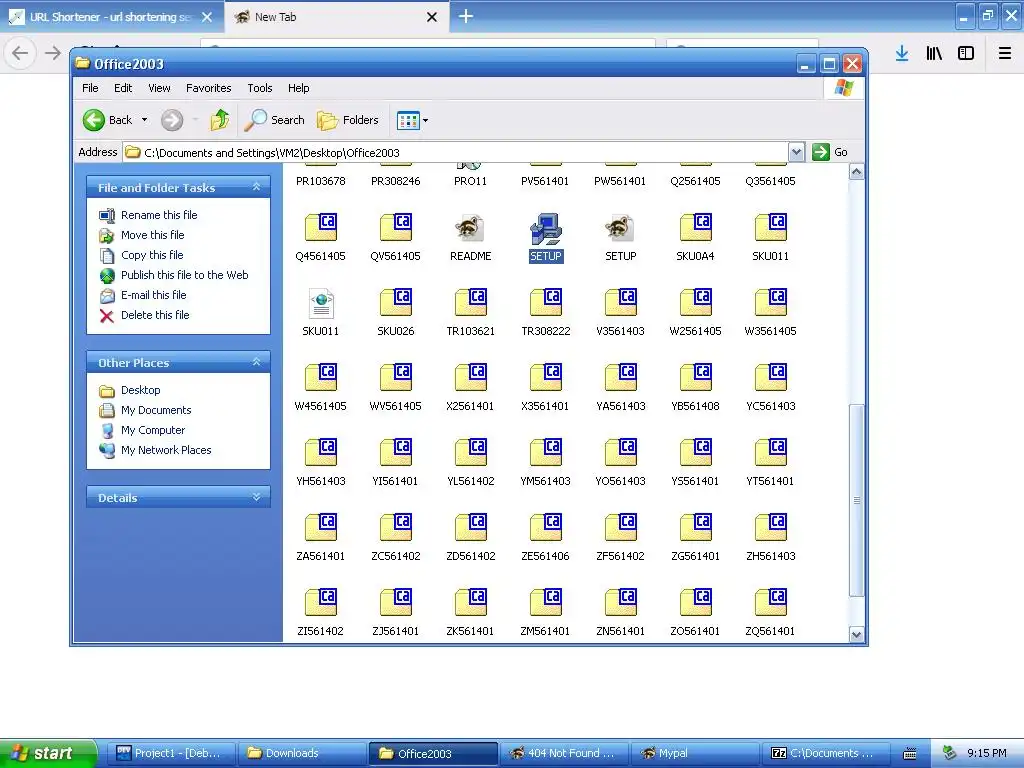Expand the Details panel

pos(257,498)
